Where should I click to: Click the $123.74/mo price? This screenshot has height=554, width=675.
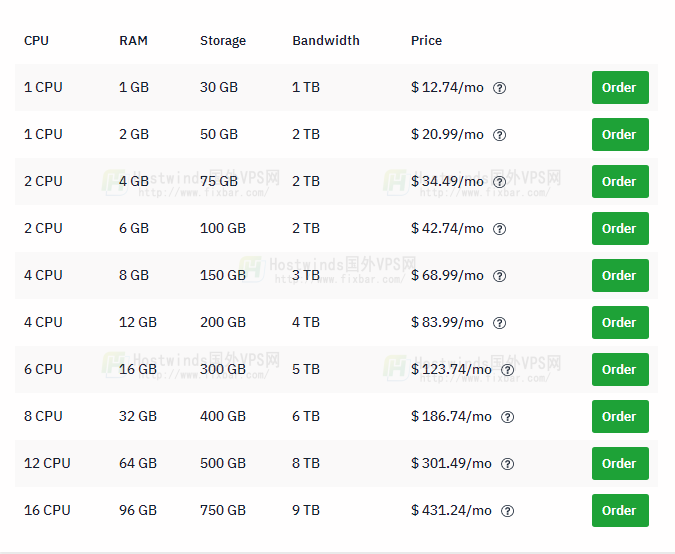coord(451,369)
